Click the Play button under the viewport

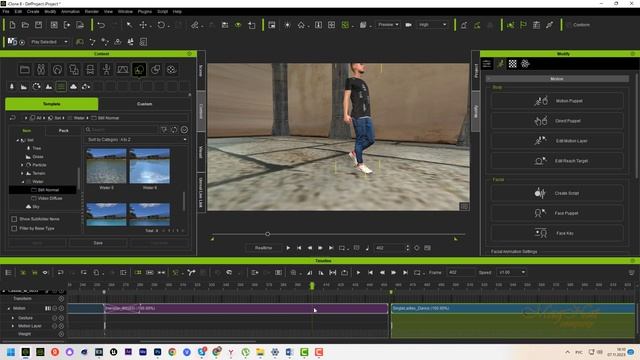pos(288,248)
